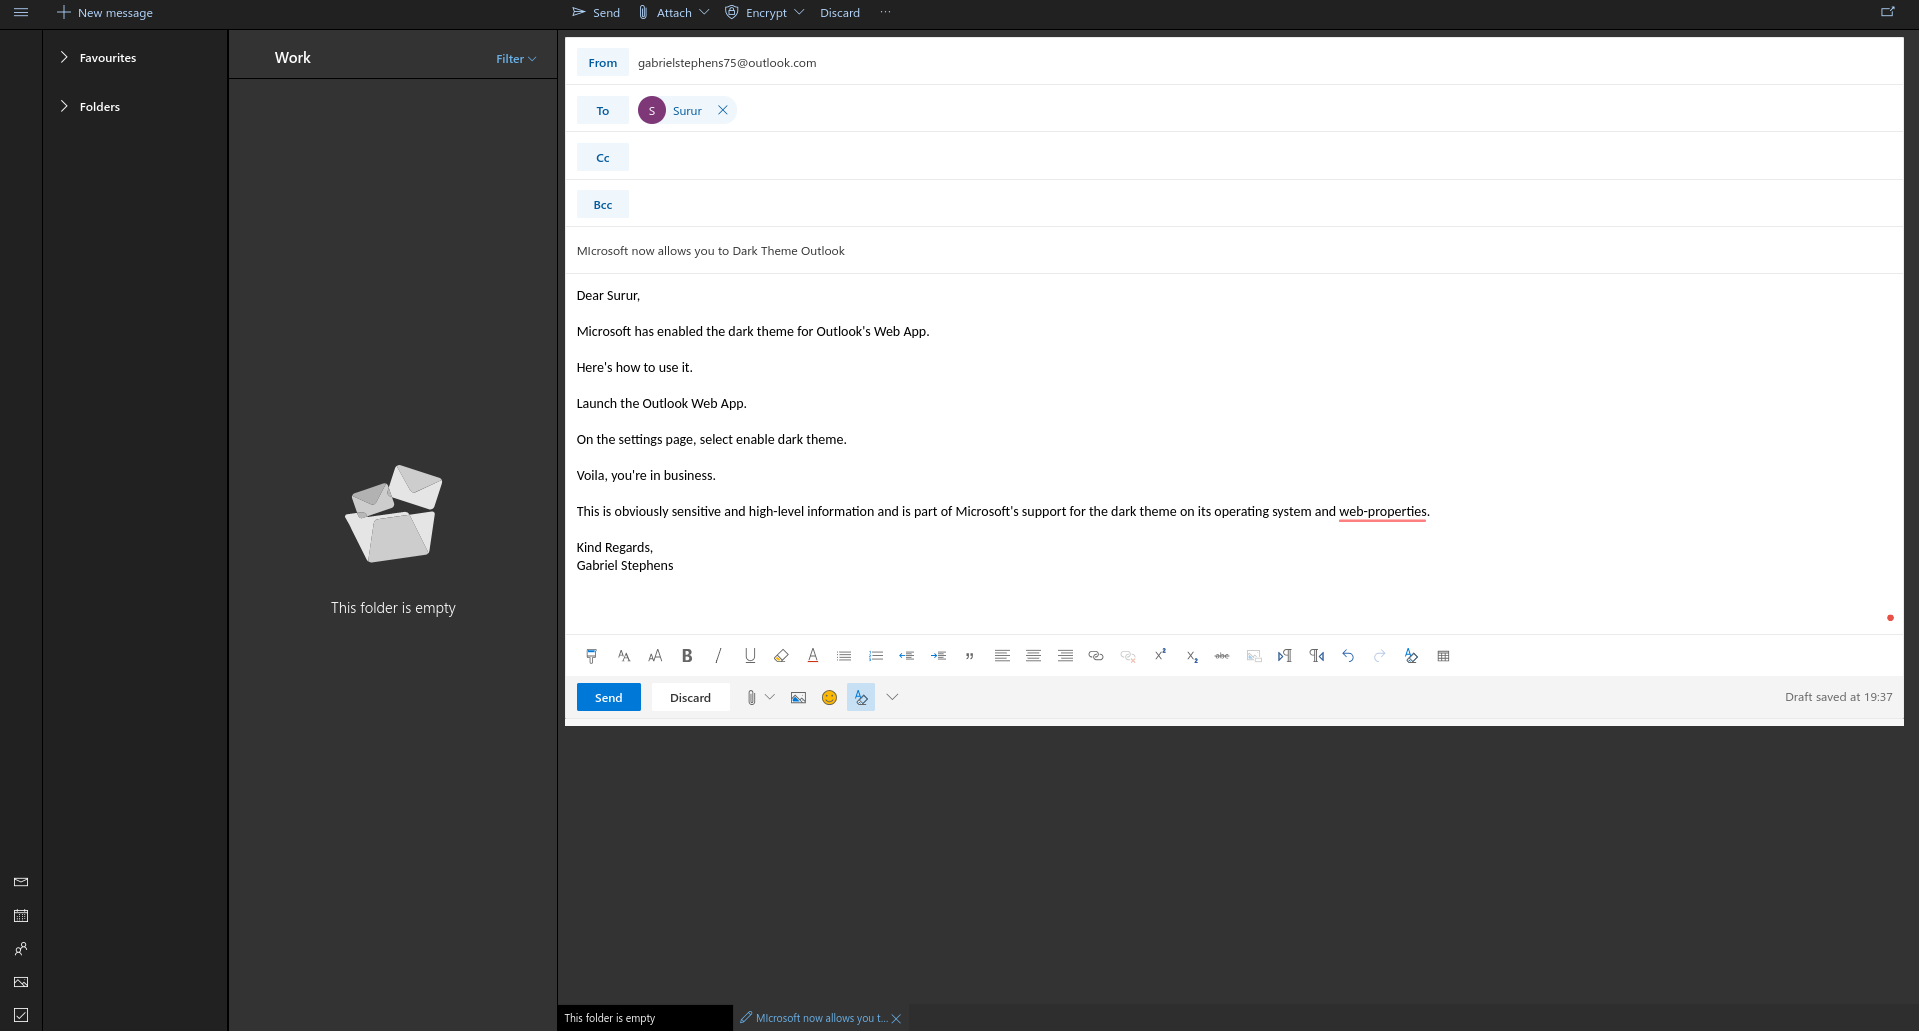Image resolution: width=1919 pixels, height=1031 pixels.
Task: Apply subscript formatting
Action: pos(1192,656)
